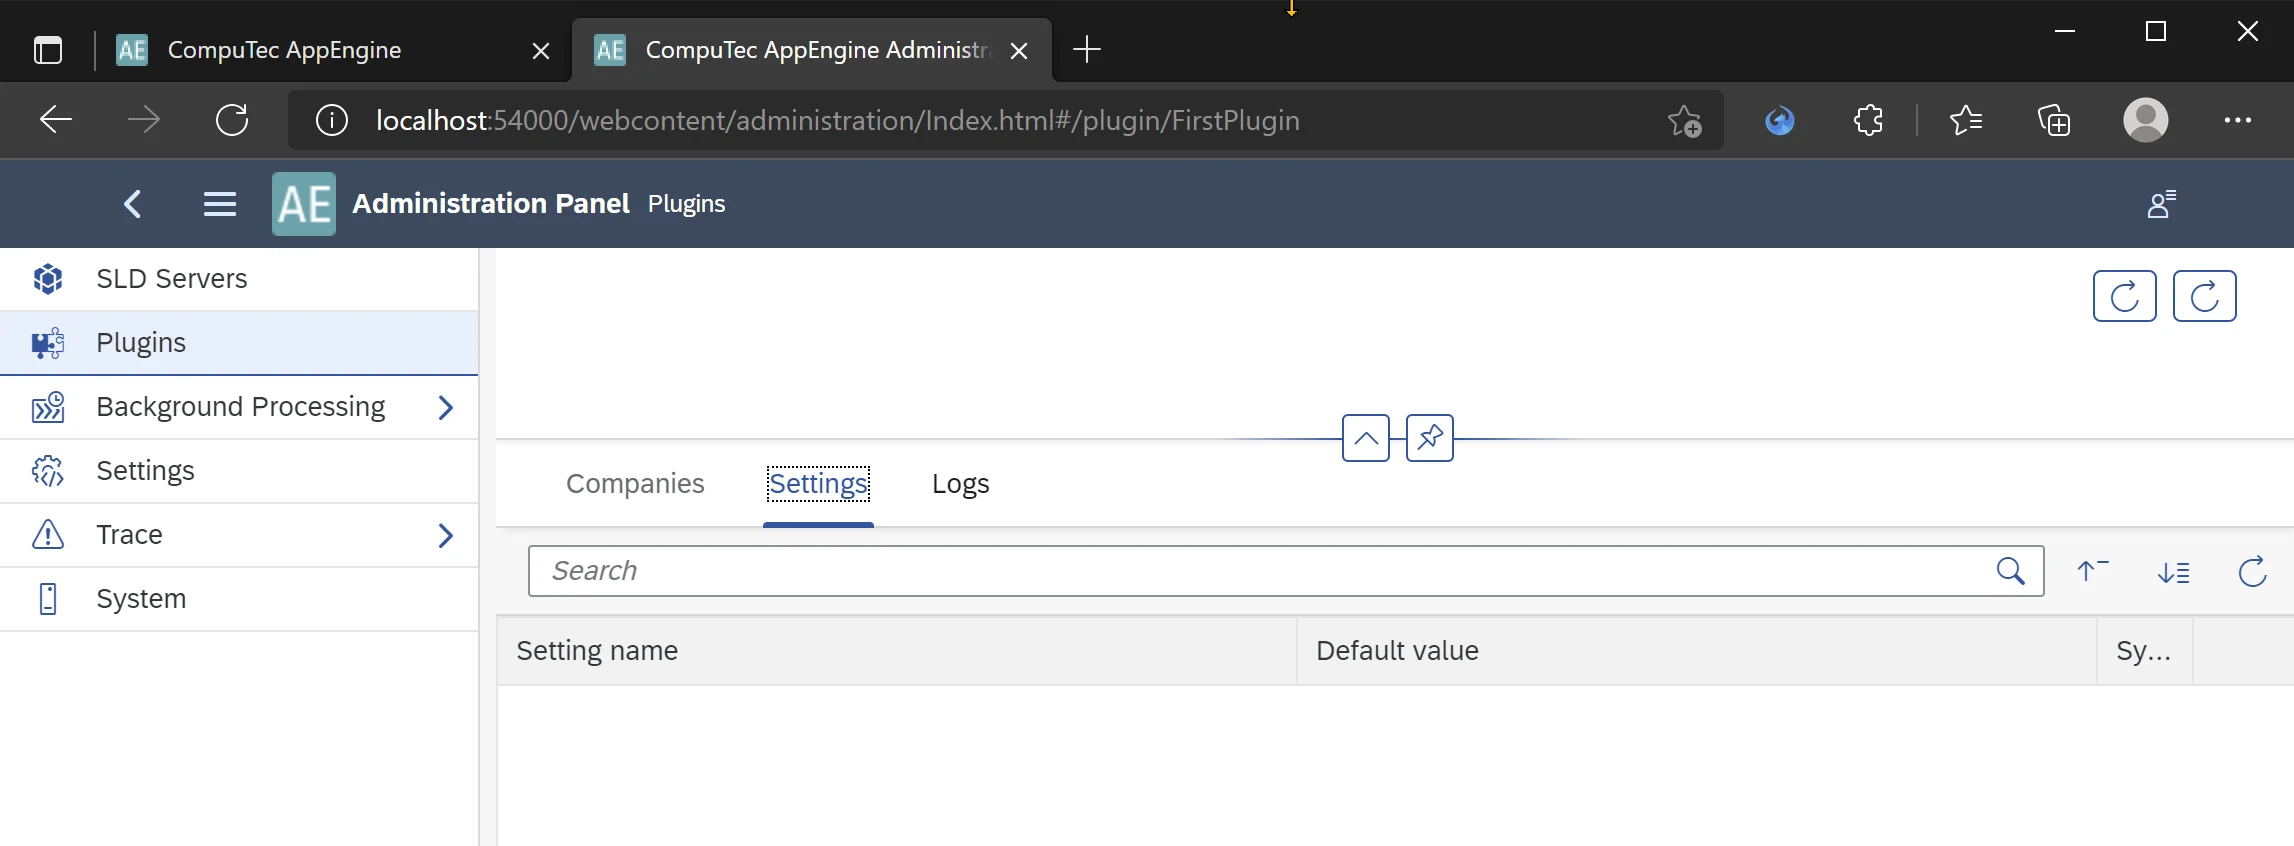This screenshot has width=2294, height=846.
Task: Click the SLD Servers cube icon
Action: [x=48, y=279]
